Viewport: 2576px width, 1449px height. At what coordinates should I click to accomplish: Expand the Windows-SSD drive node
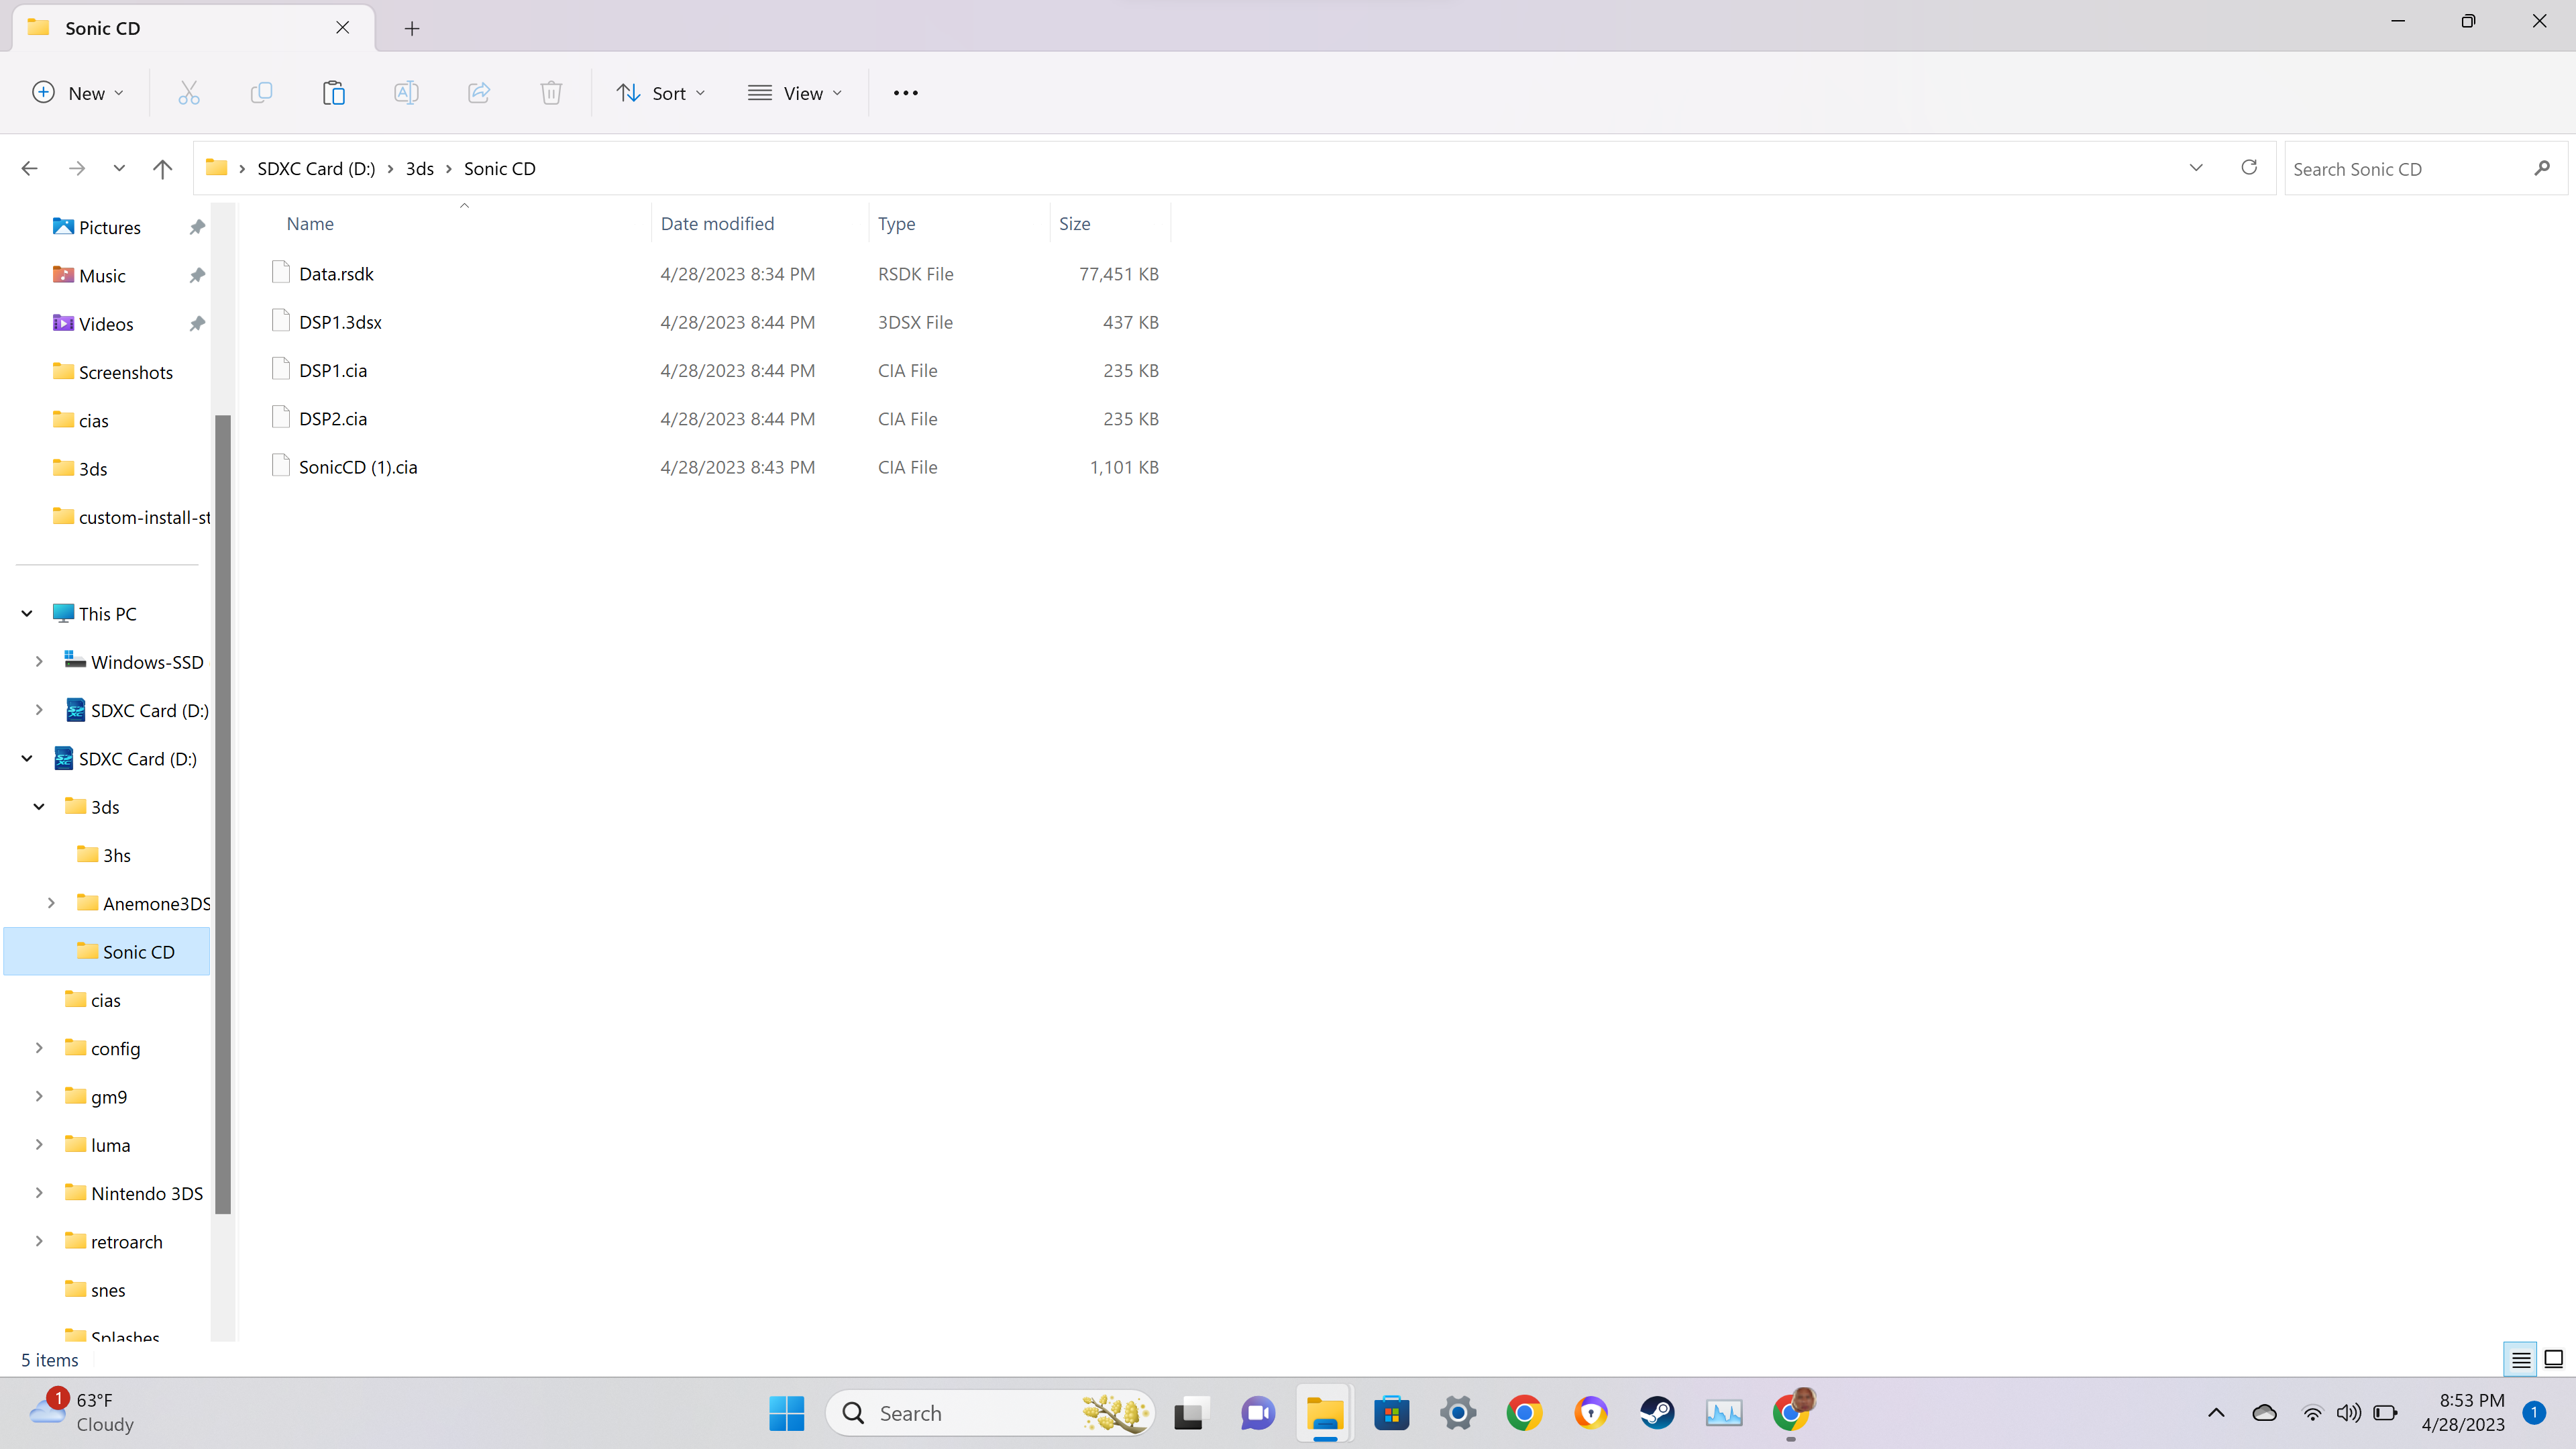click(x=39, y=662)
